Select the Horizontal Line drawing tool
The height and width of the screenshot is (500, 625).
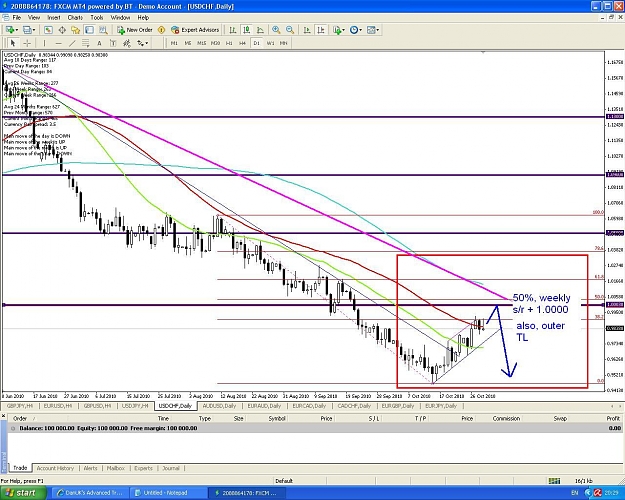click(x=58, y=43)
